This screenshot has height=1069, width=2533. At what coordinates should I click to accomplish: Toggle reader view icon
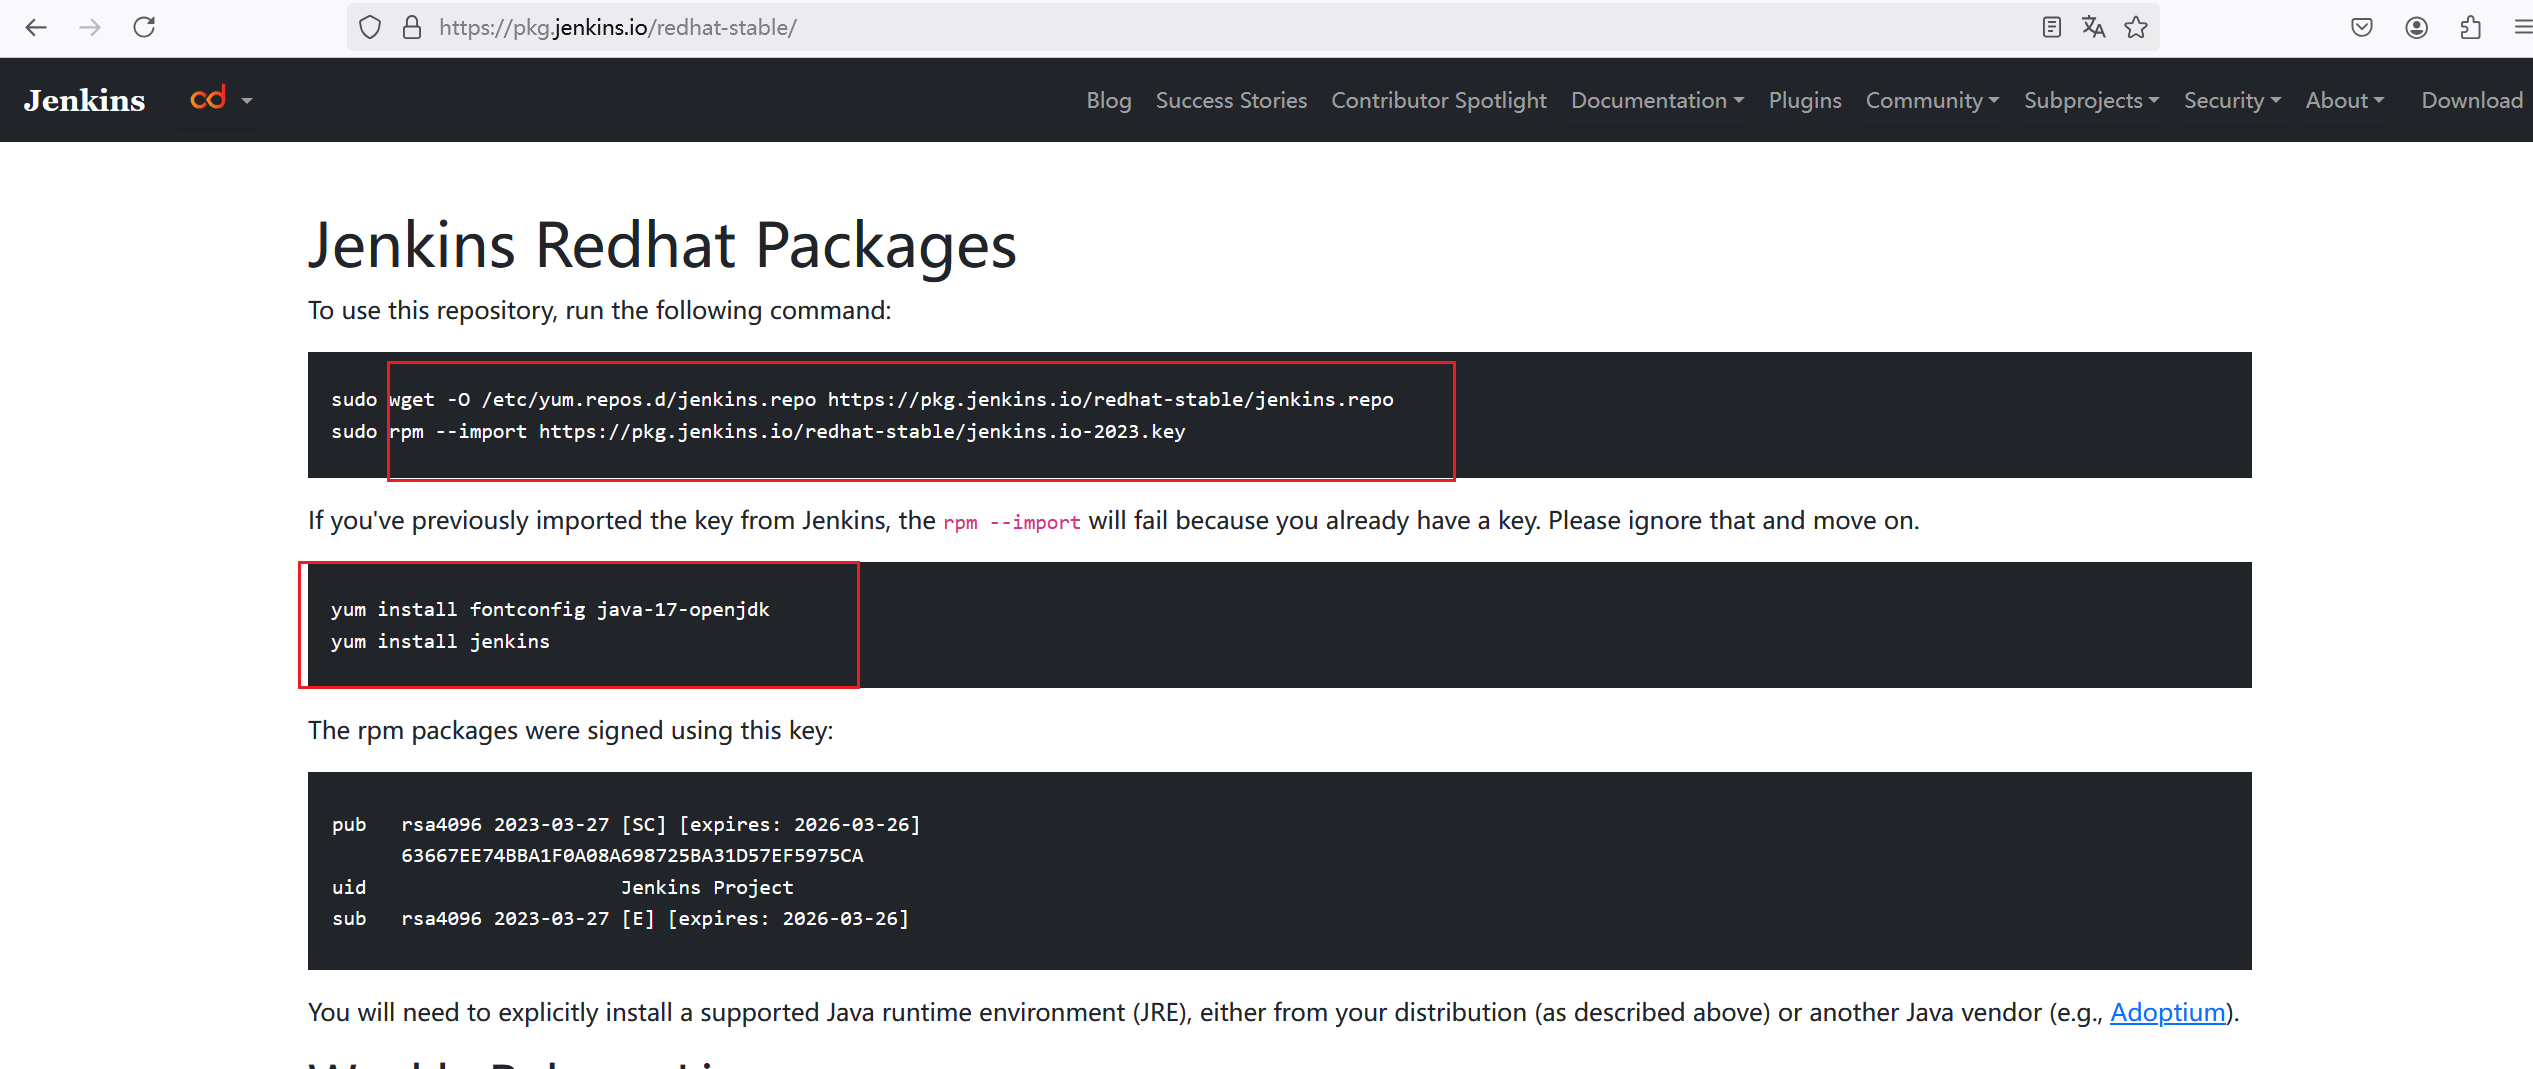(2051, 27)
